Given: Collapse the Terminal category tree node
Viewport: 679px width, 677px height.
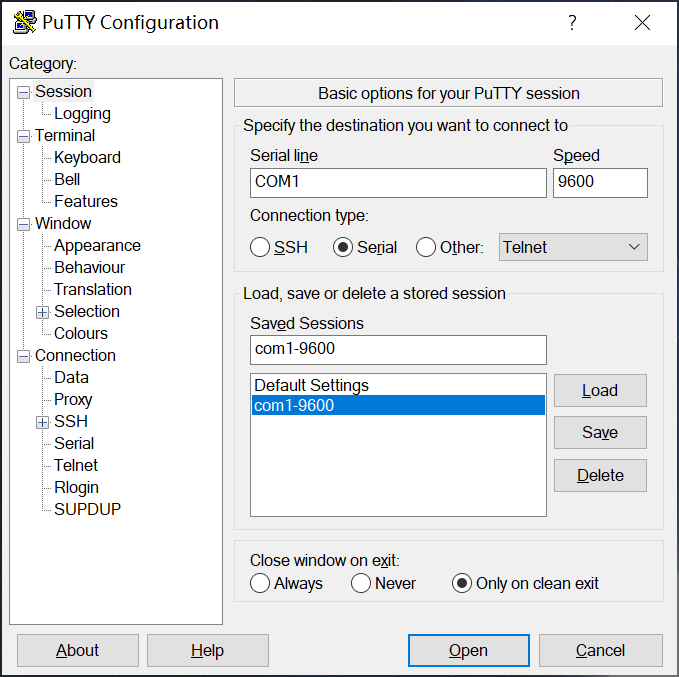Looking at the screenshot, I should 24,136.
